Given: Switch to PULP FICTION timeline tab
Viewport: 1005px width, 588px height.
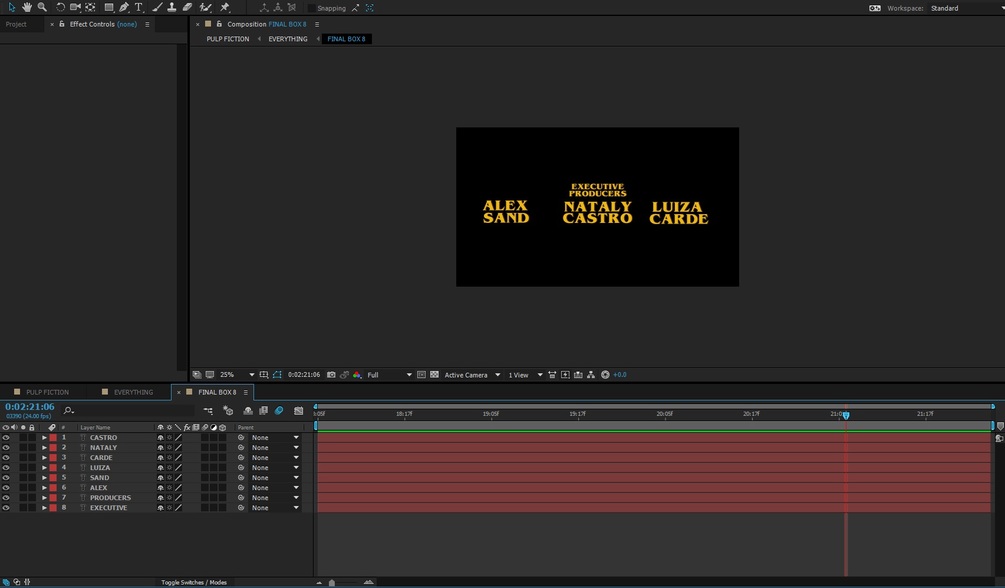Looking at the screenshot, I should pos(47,392).
